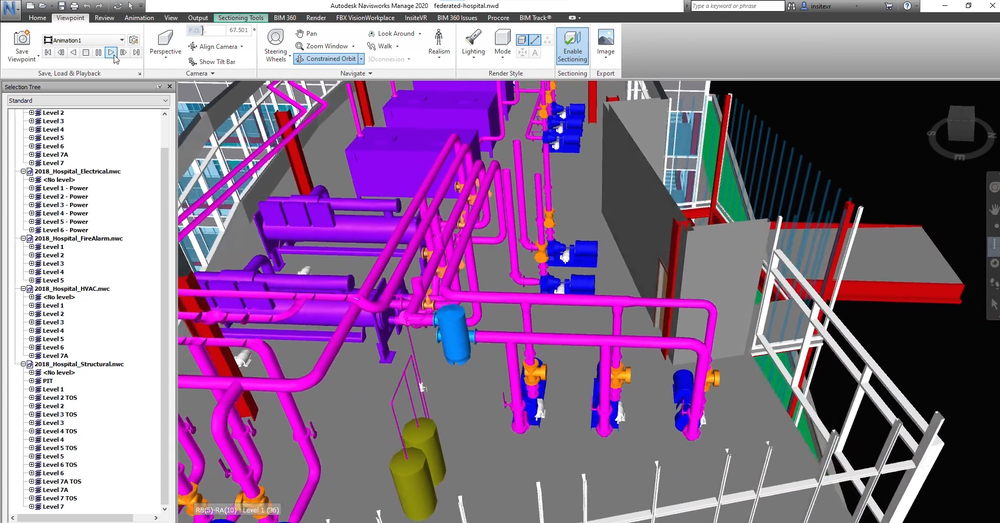This screenshot has height=523, width=1000.
Task: Click the Perspective camera cube icon
Action: pyautogui.click(x=165, y=38)
